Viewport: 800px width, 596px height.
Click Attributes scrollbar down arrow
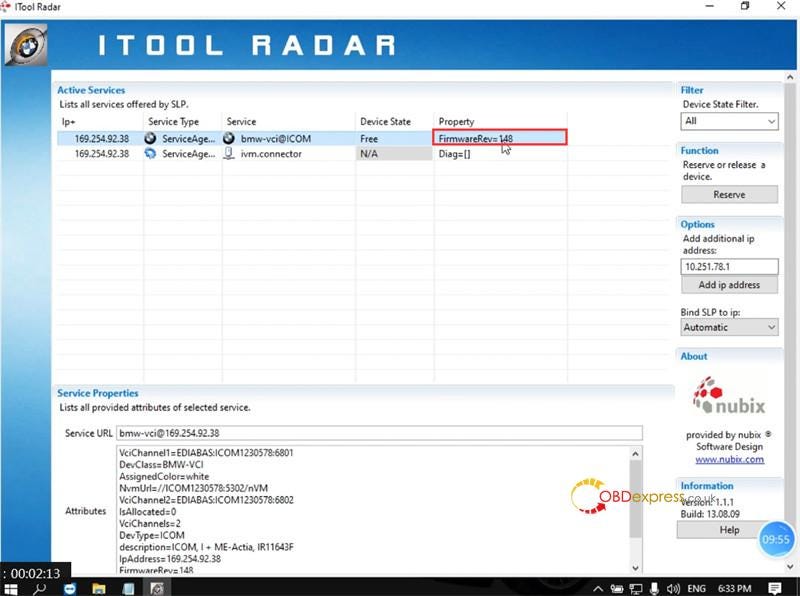tap(635, 567)
